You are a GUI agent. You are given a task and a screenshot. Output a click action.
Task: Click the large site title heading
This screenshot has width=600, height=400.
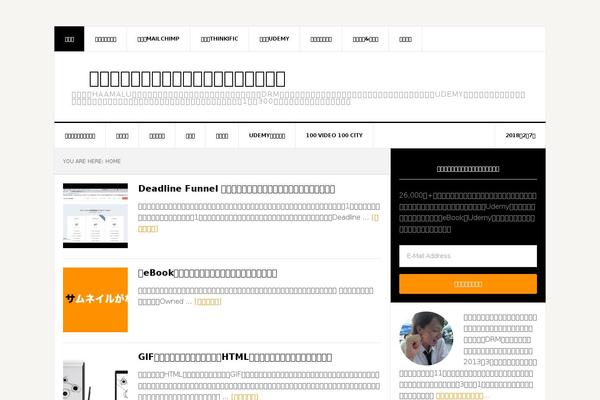187,79
